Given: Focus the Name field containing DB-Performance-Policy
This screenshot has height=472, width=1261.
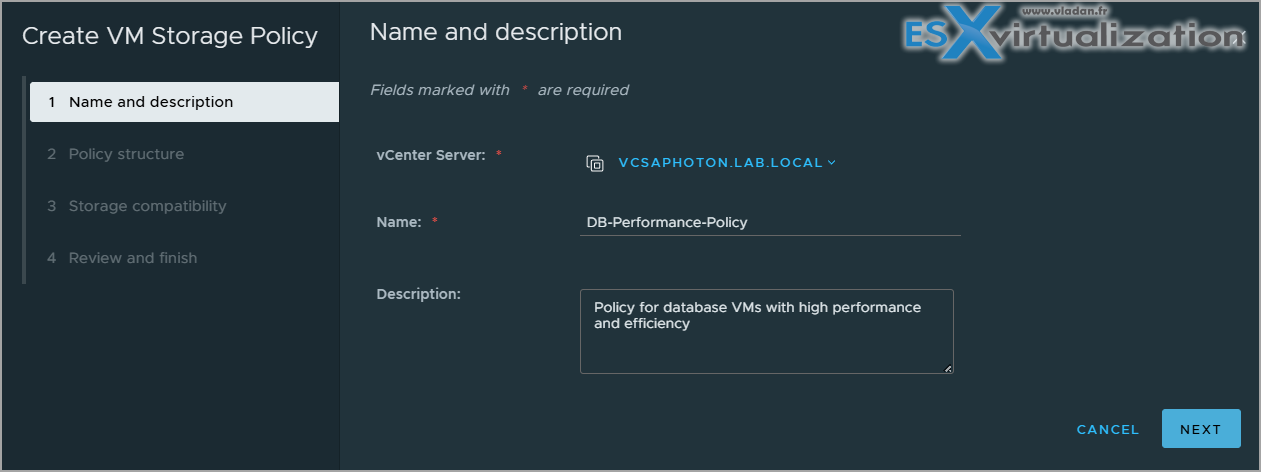Looking at the screenshot, I should pyautogui.click(x=770, y=222).
